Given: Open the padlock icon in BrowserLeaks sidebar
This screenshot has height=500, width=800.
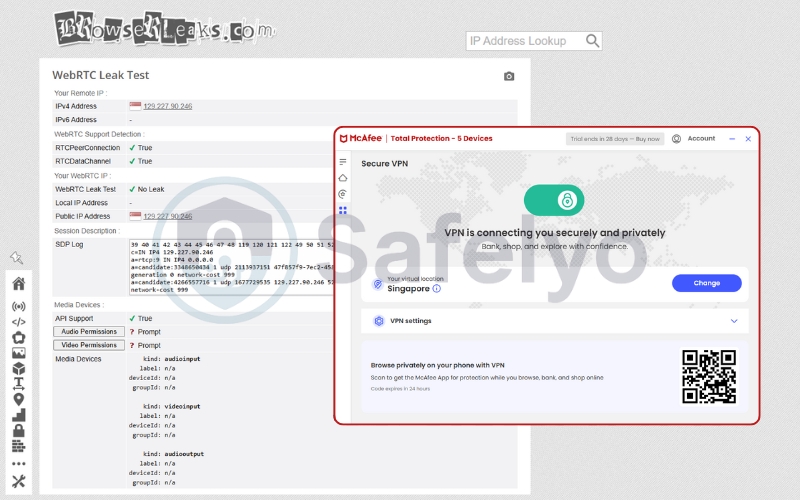Looking at the screenshot, I should [19, 431].
